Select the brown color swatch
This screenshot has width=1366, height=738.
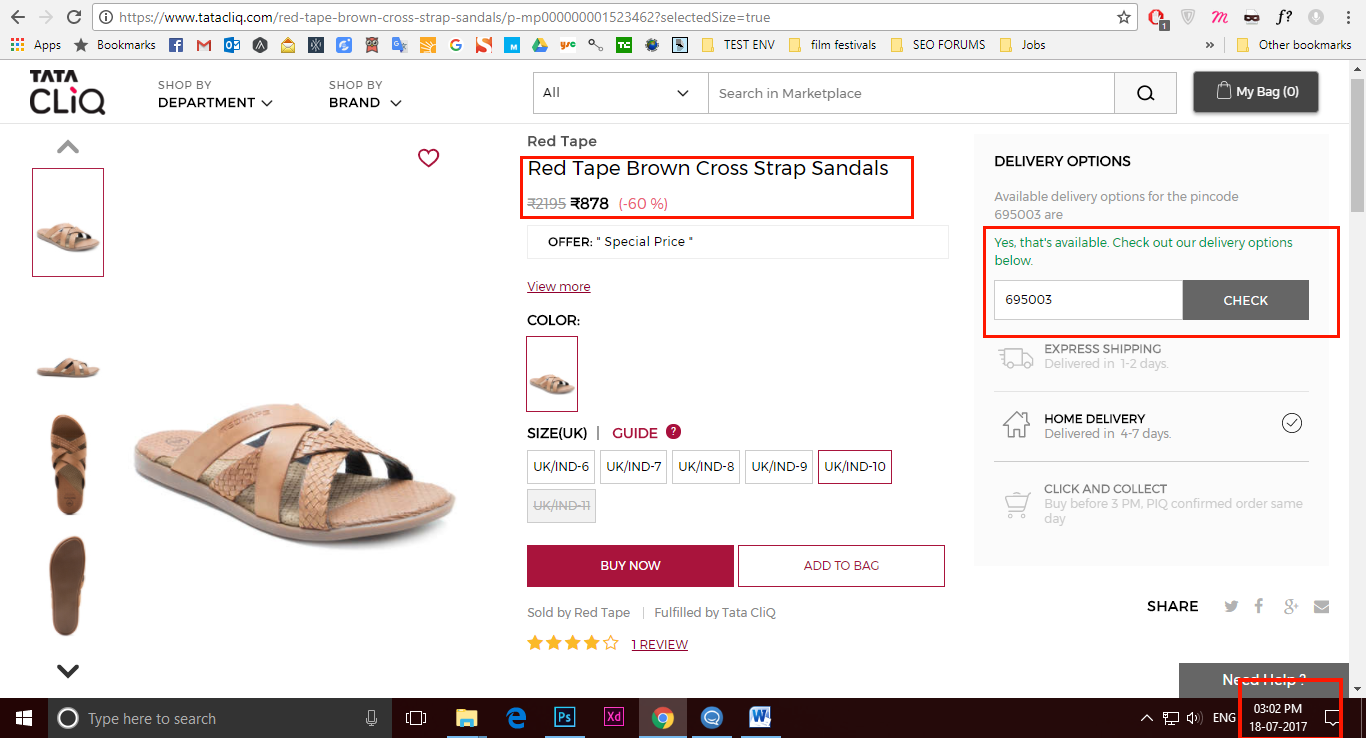pyautogui.click(x=552, y=374)
